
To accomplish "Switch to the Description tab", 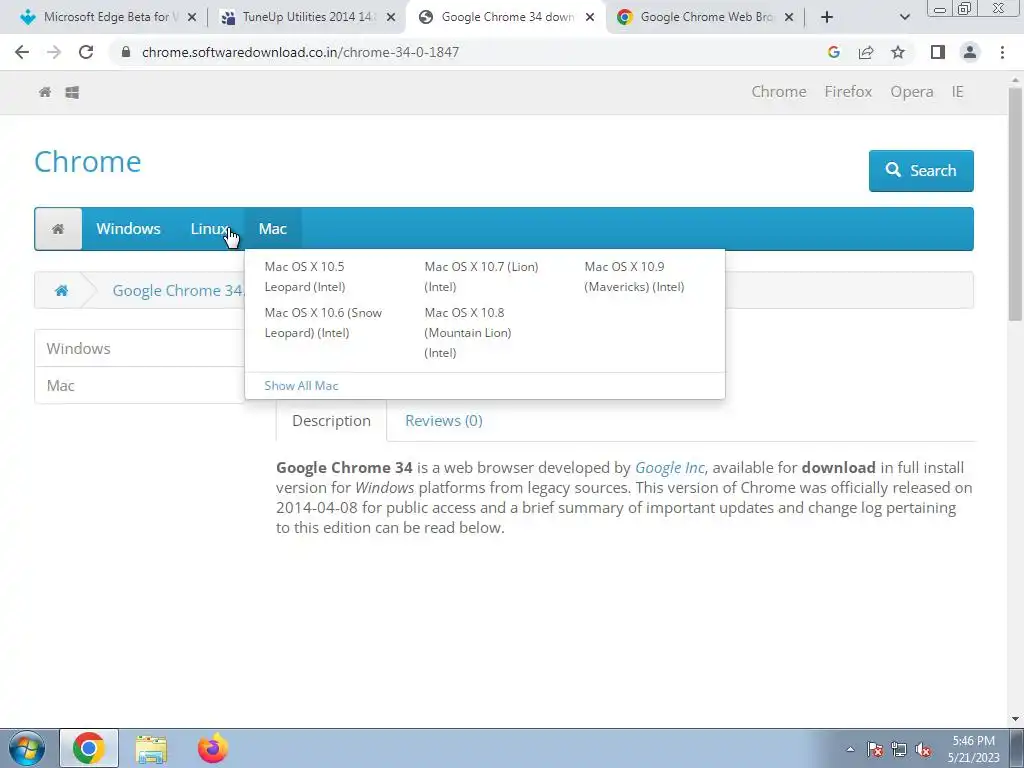I will [331, 421].
